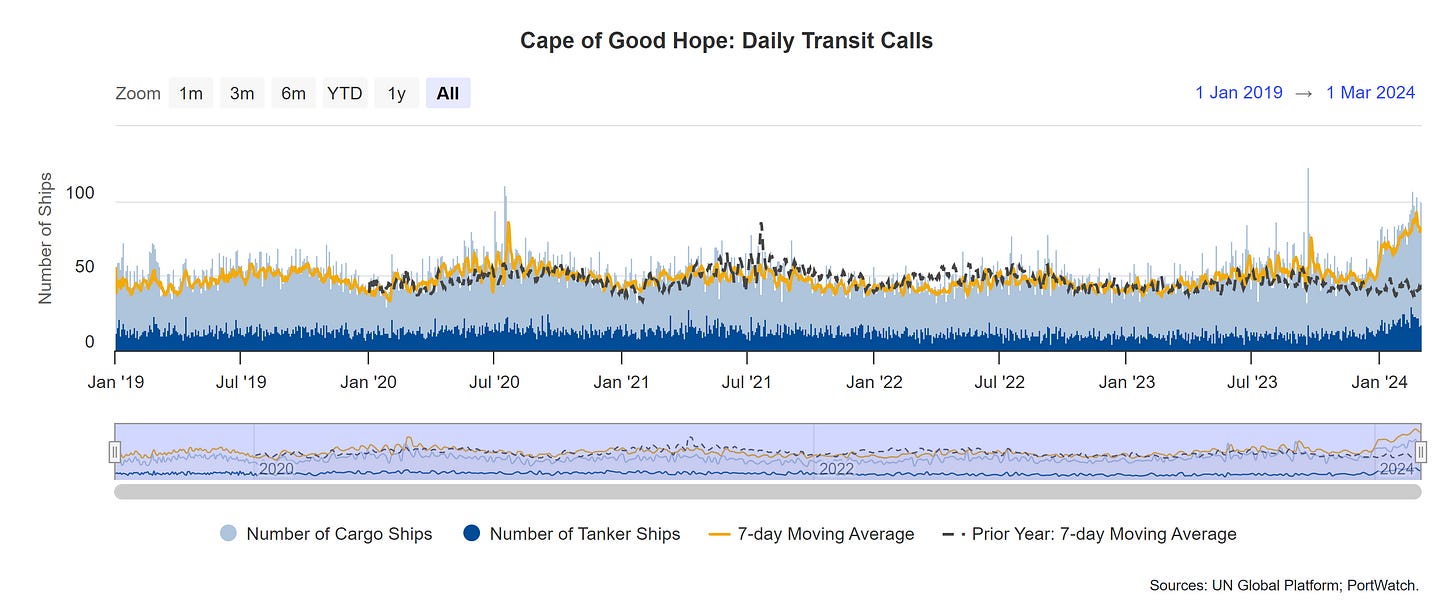
Task: Click the dashed Prior Year average legend marker
Action: click(x=952, y=534)
